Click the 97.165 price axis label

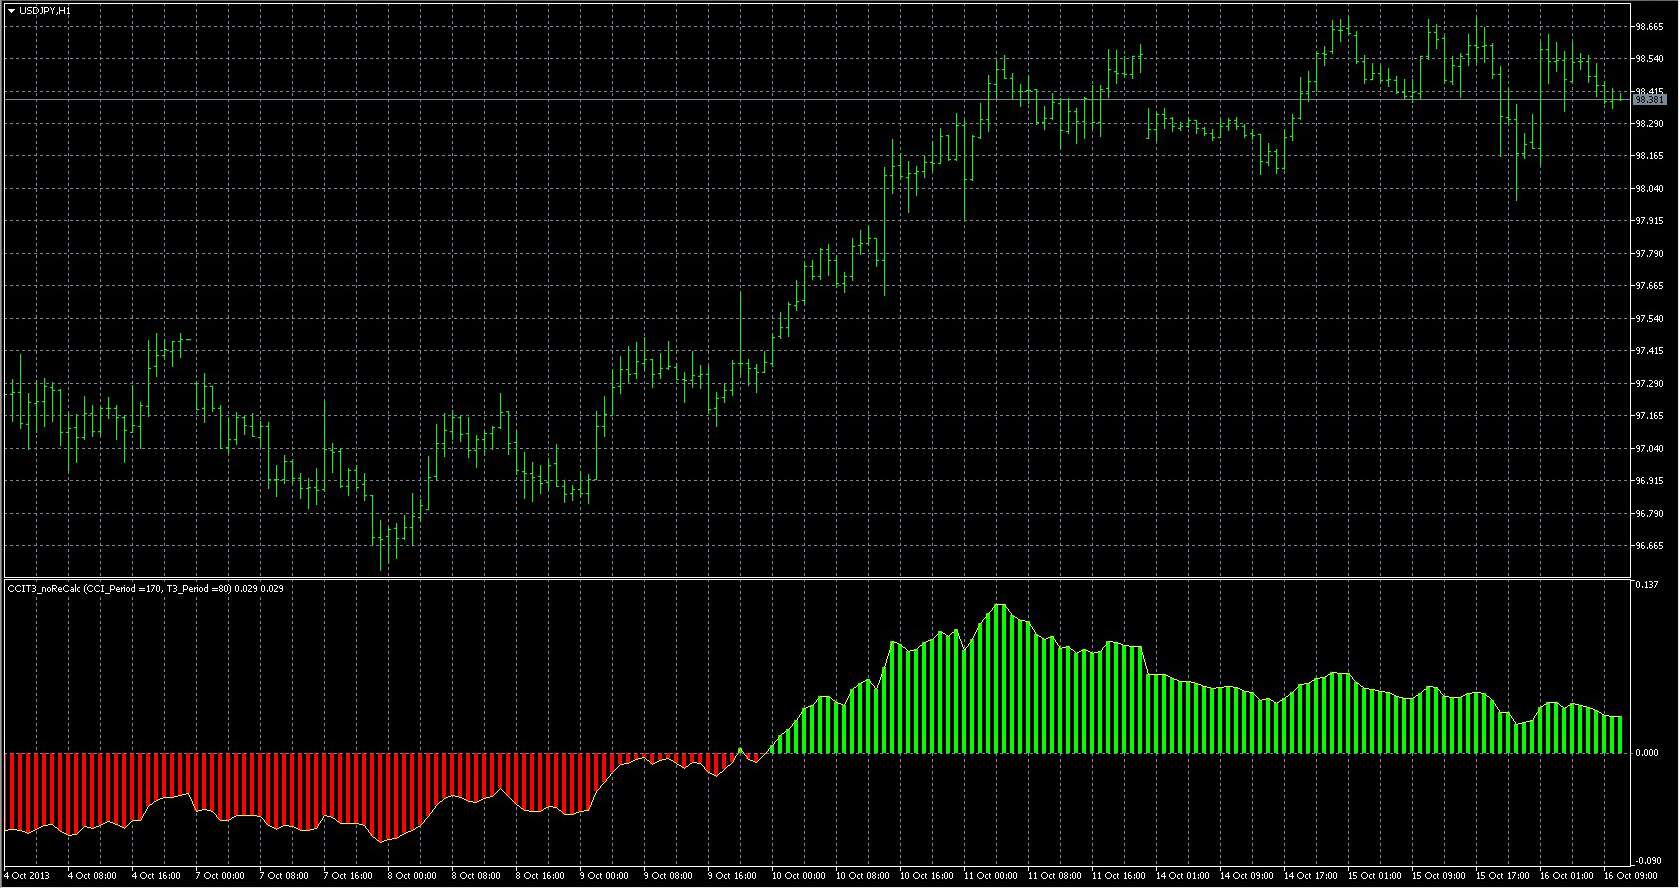click(x=1649, y=416)
